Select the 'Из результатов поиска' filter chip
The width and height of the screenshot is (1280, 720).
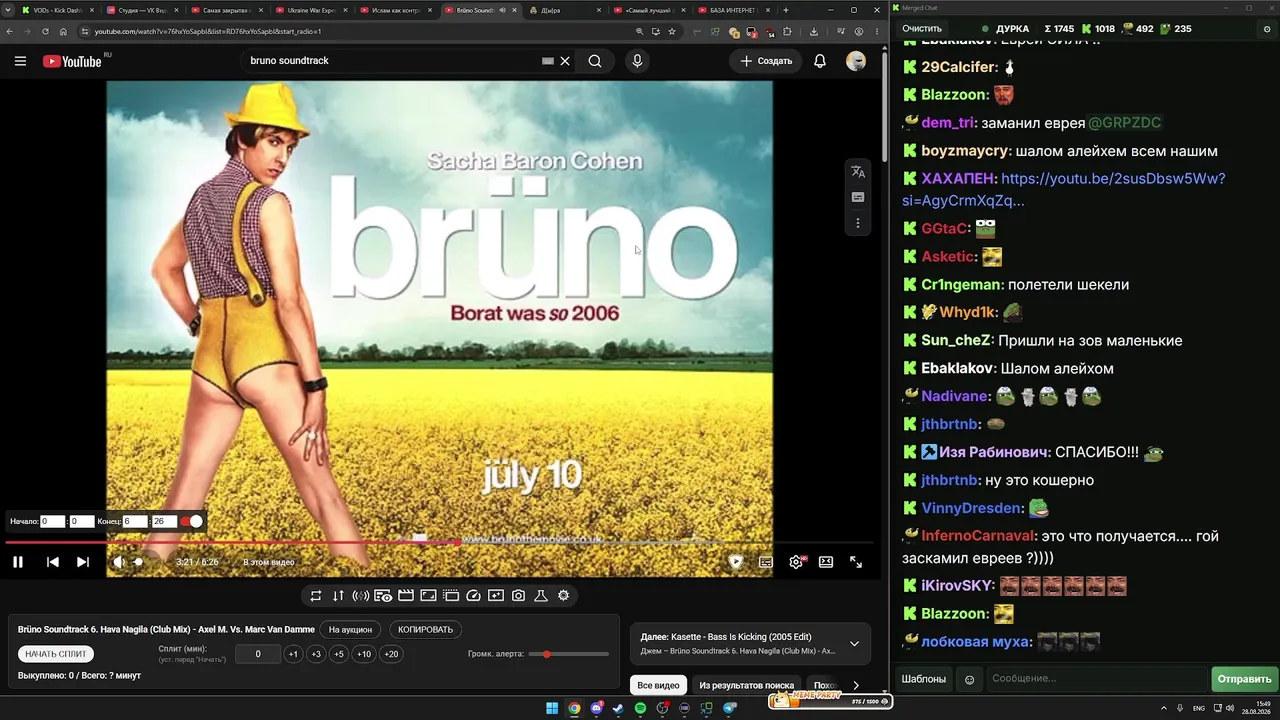pyautogui.click(x=746, y=685)
